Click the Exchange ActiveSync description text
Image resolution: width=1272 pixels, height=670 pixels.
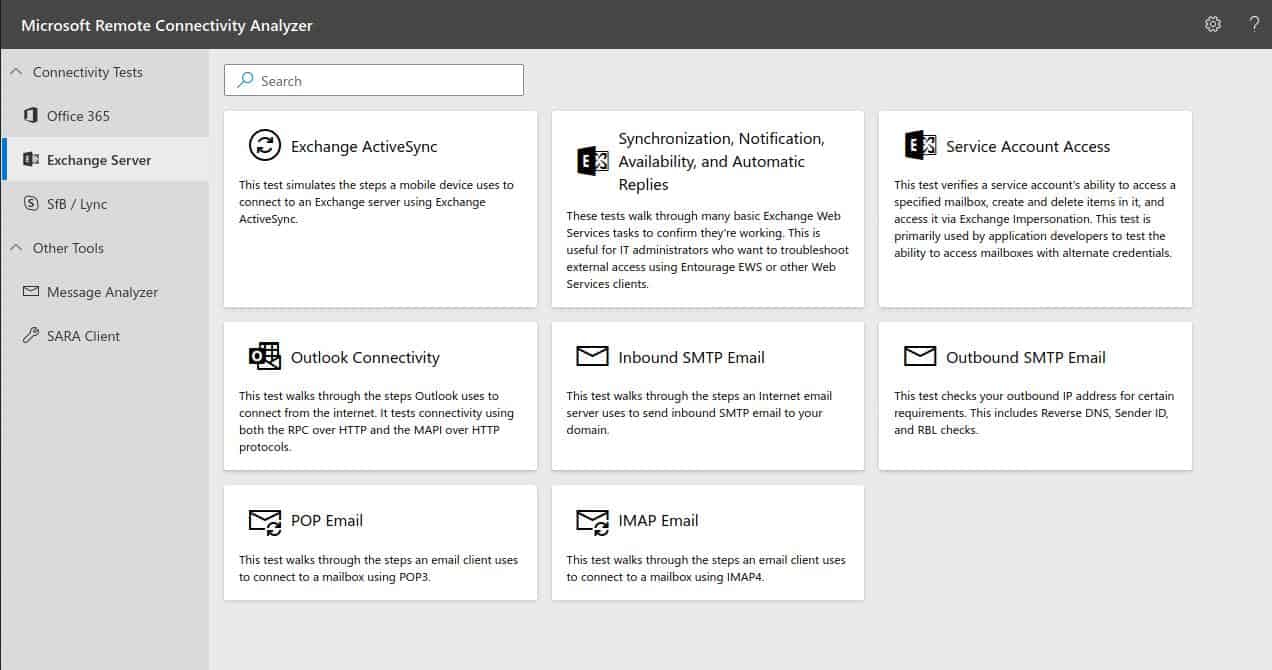pos(376,202)
